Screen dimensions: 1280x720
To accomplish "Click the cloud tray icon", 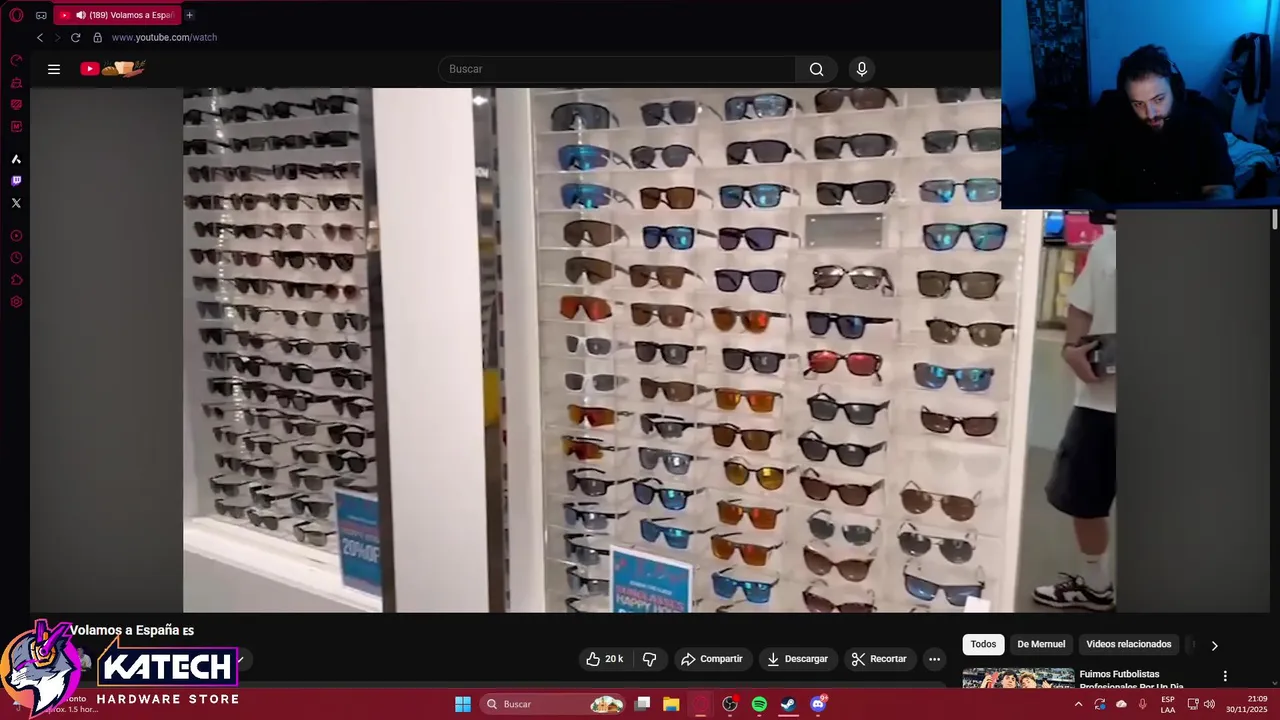I will (1121, 704).
